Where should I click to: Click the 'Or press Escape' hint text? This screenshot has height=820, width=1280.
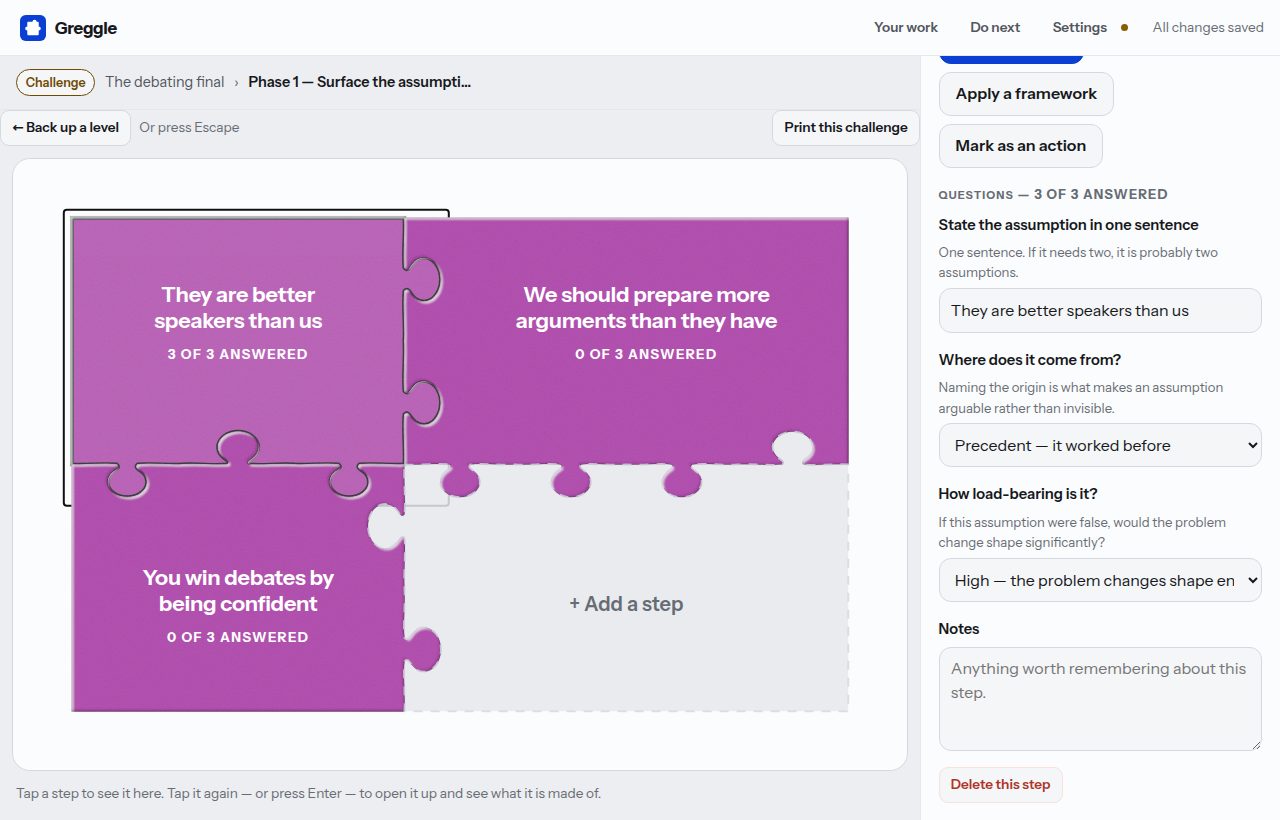point(189,127)
